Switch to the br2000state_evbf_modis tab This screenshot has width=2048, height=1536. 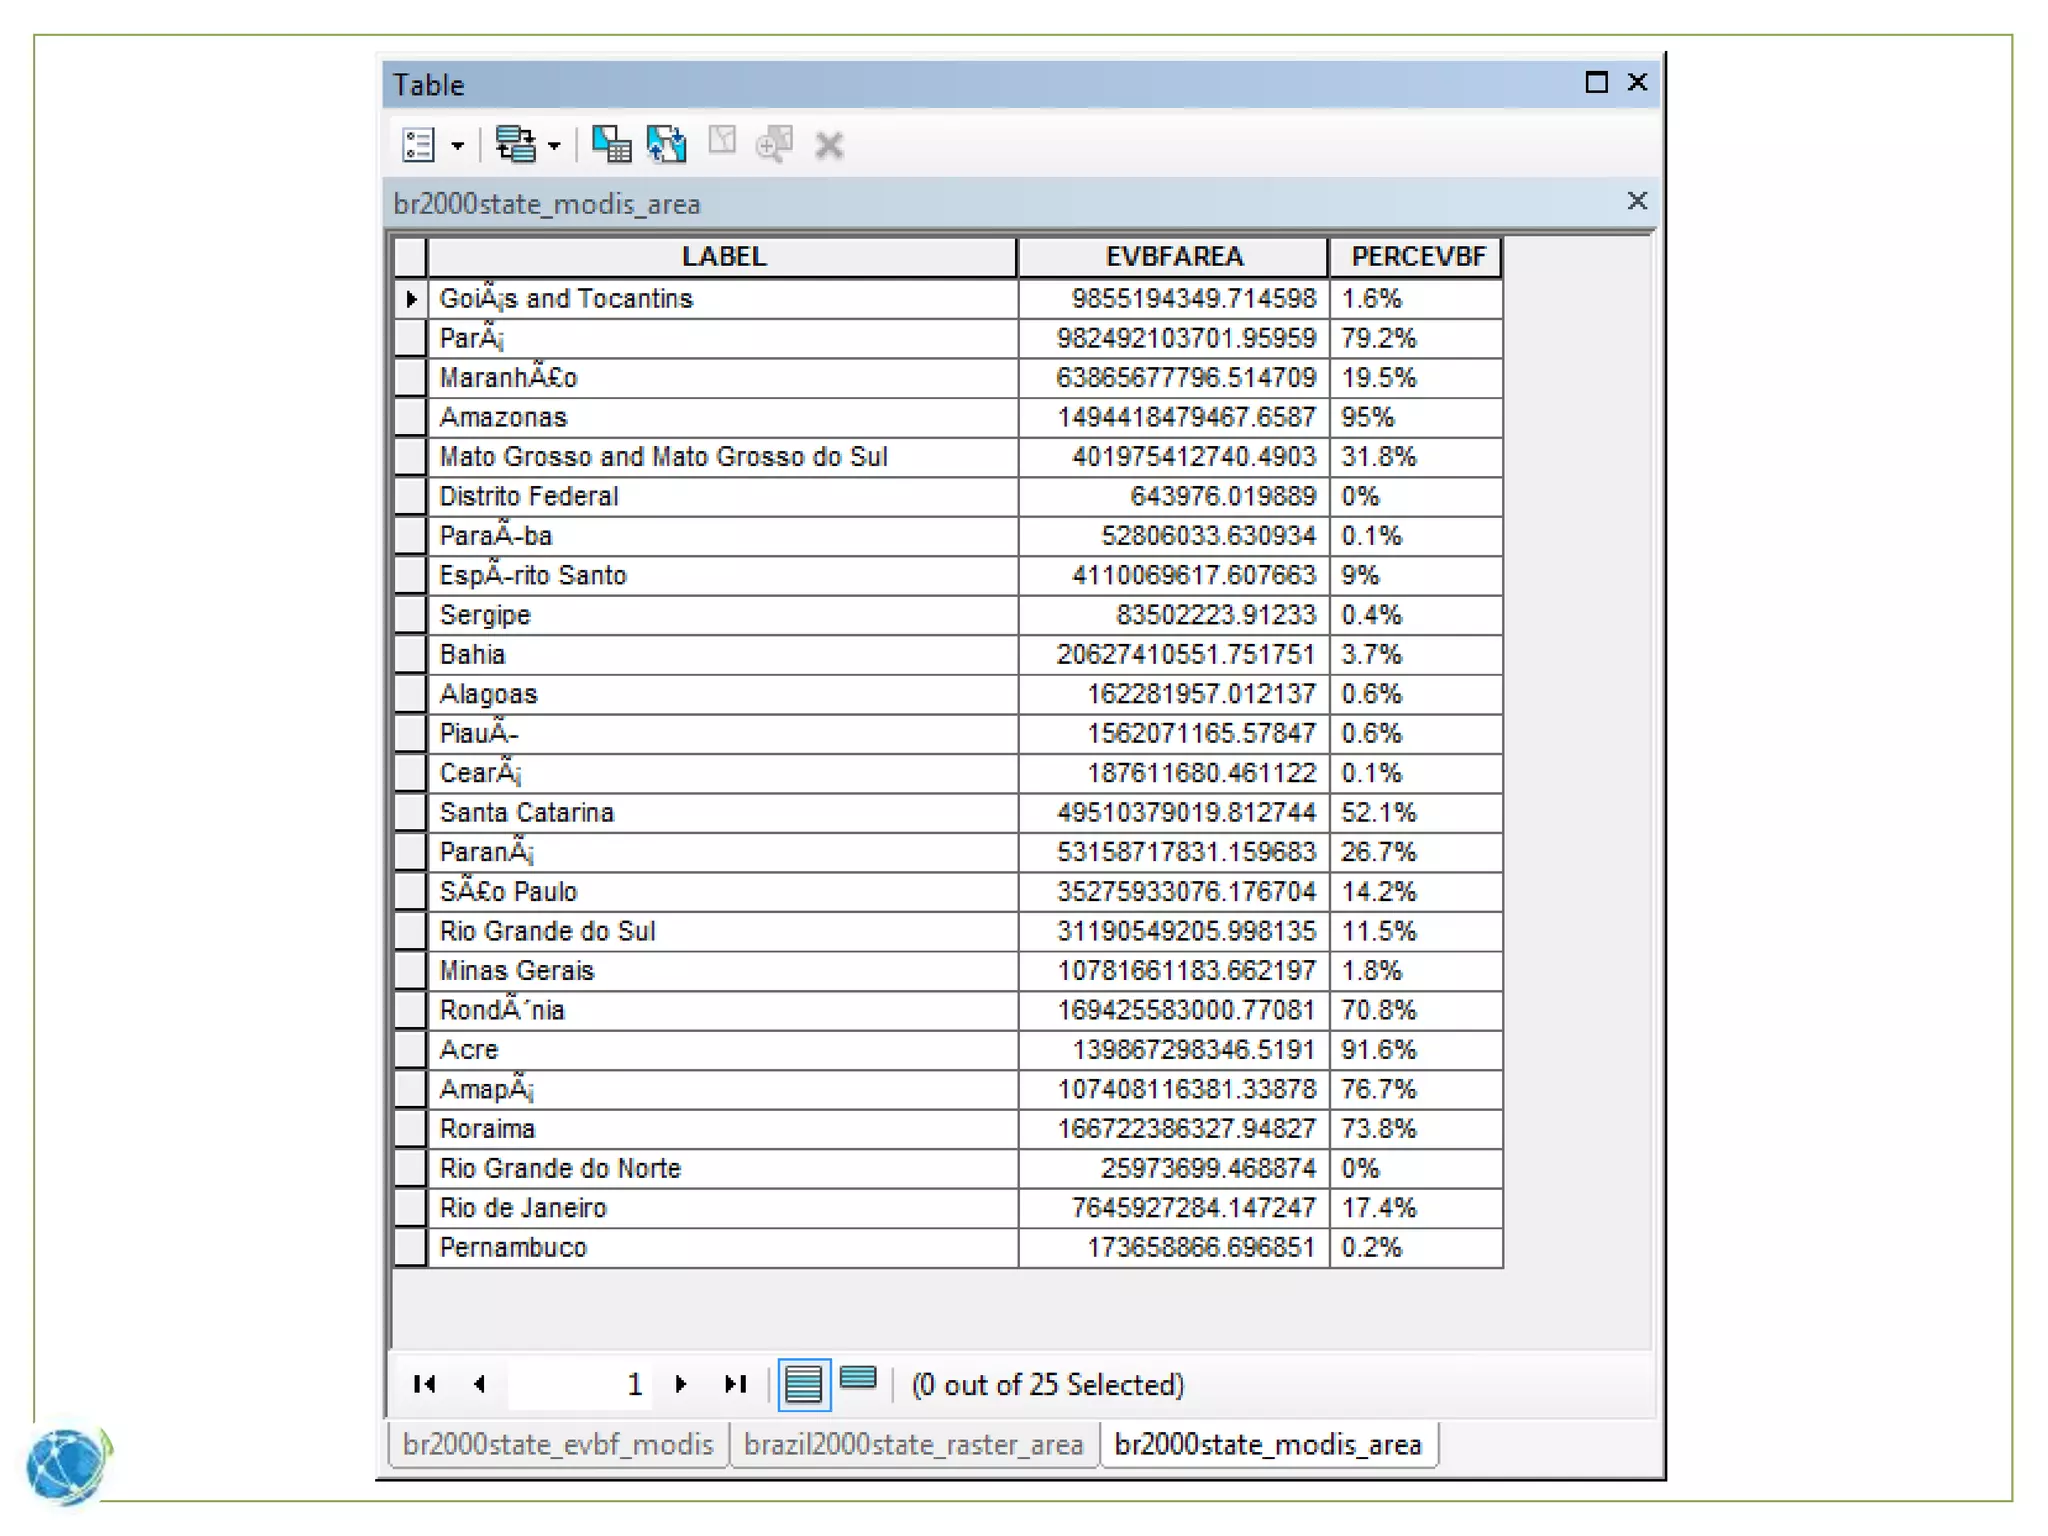(557, 1445)
